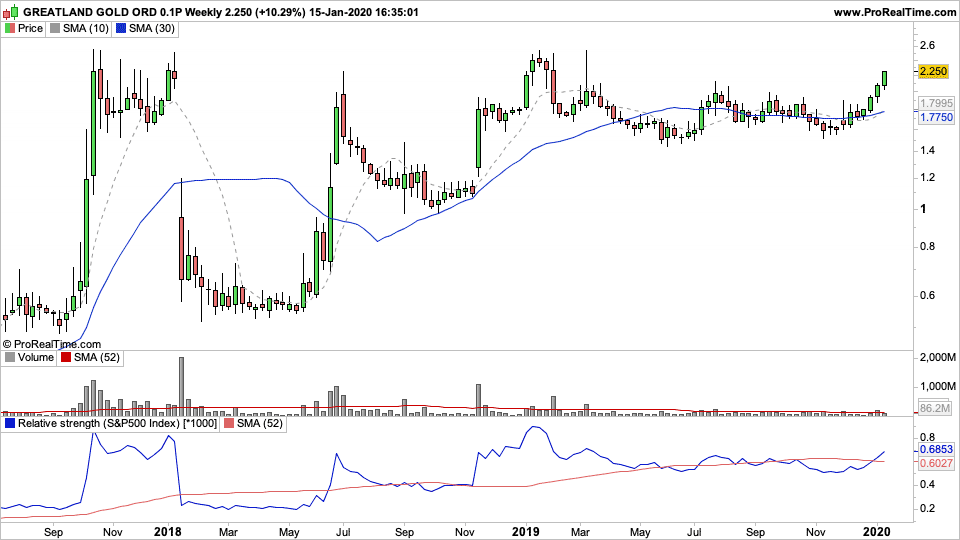Click the 2018 label on the time axis
This screenshot has height=540, width=960.
[x=168, y=531]
